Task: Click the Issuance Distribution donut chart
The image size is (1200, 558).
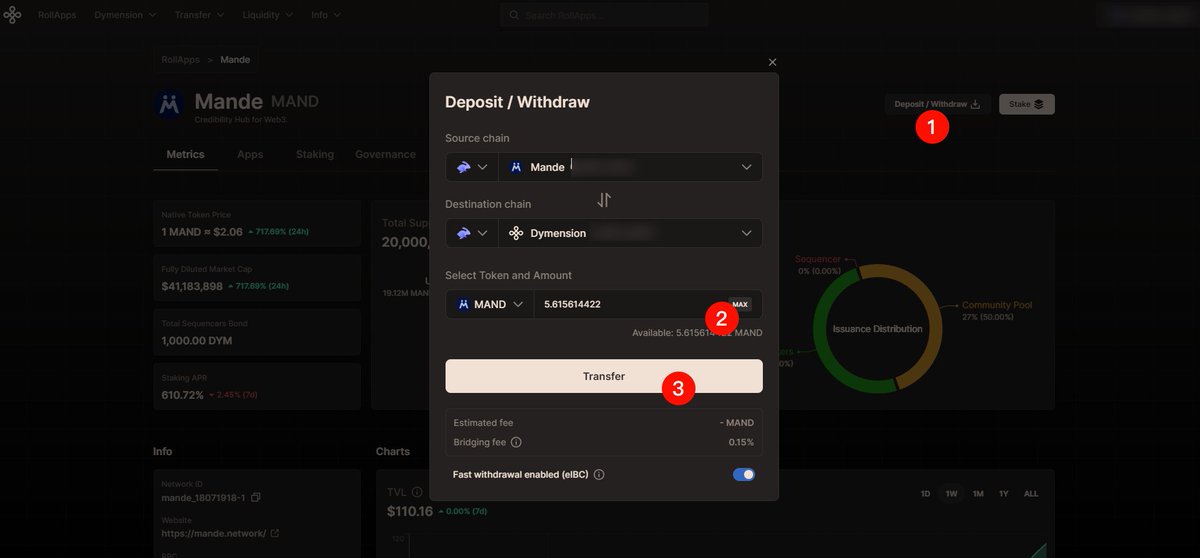Action: 877,328
